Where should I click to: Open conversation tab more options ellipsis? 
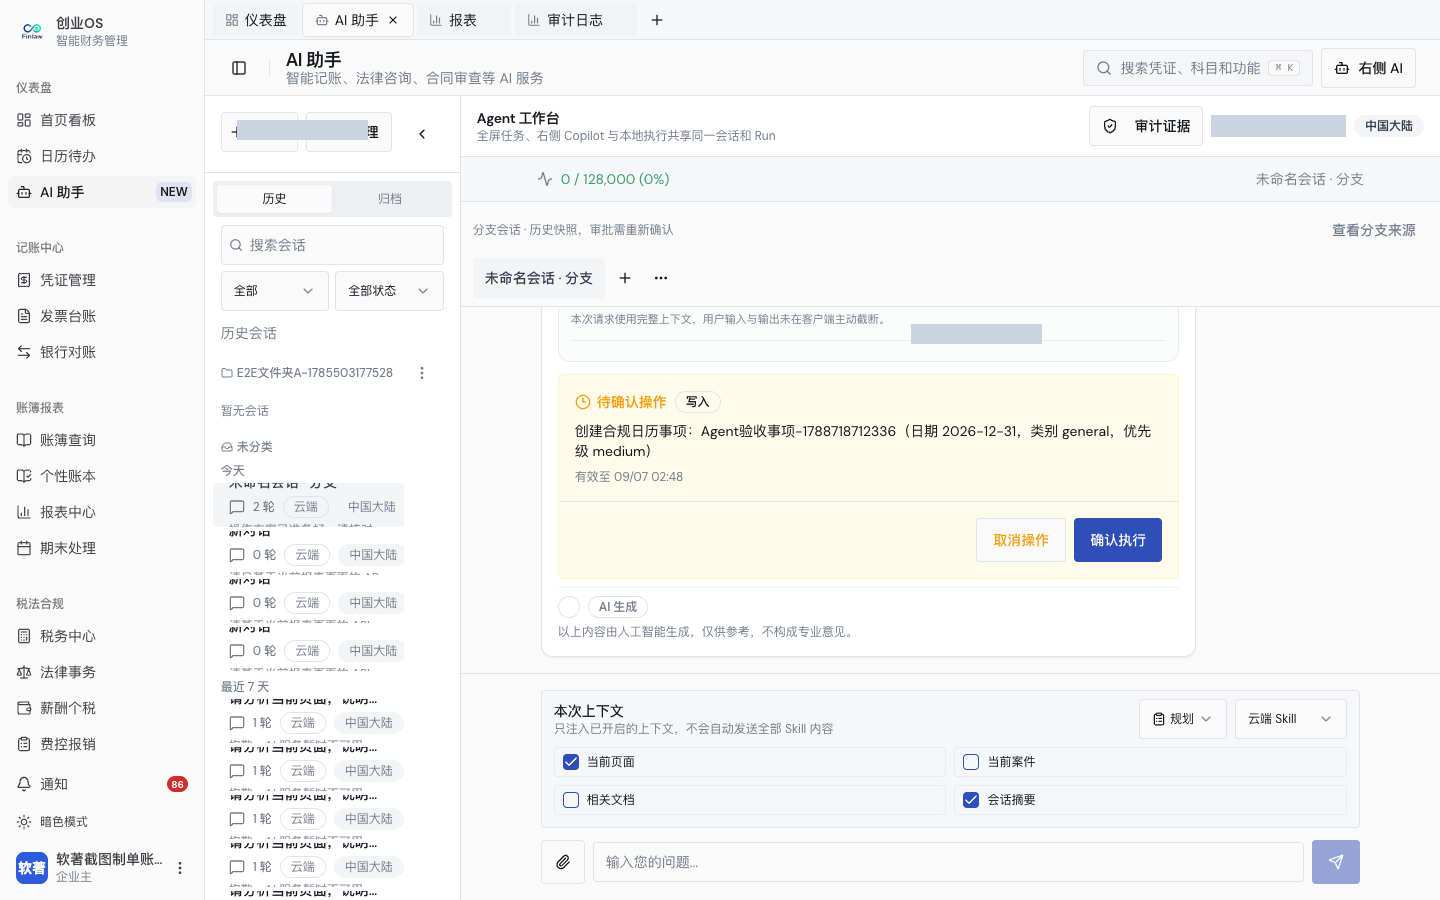pos(661,278)
